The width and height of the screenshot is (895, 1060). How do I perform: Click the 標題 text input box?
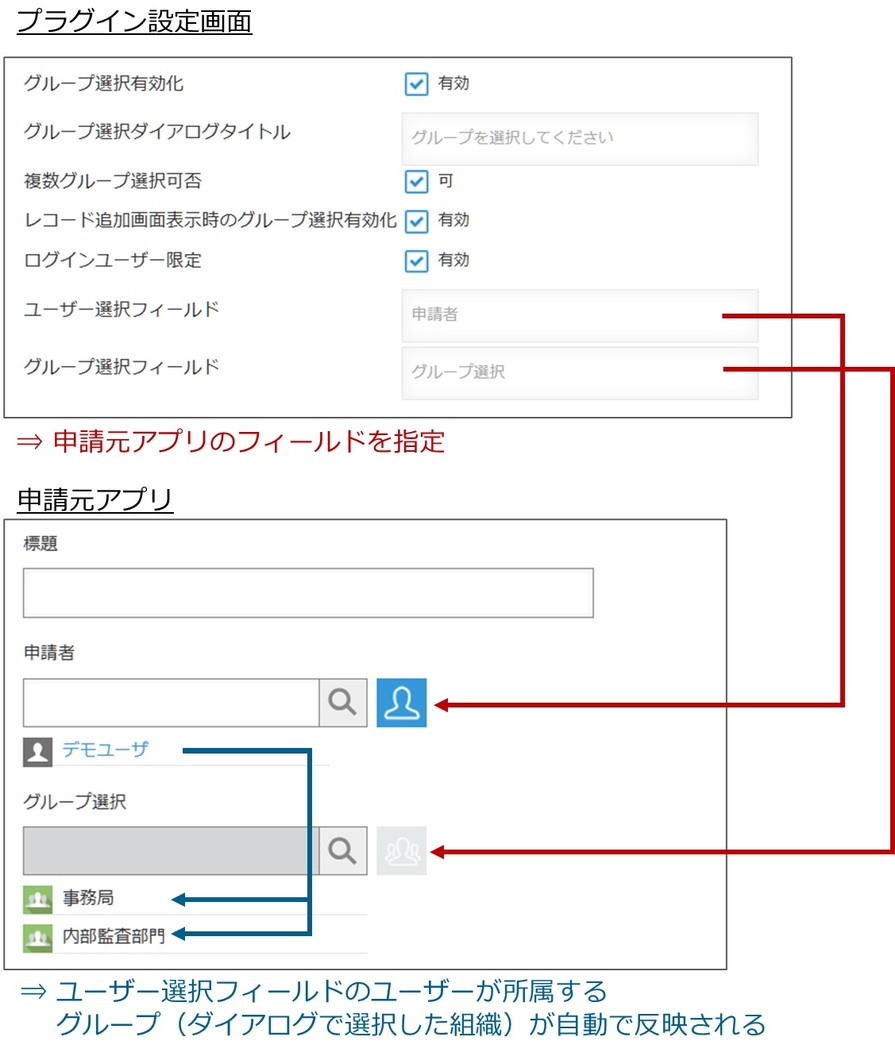pyautogui.click(x=308, y=593)
